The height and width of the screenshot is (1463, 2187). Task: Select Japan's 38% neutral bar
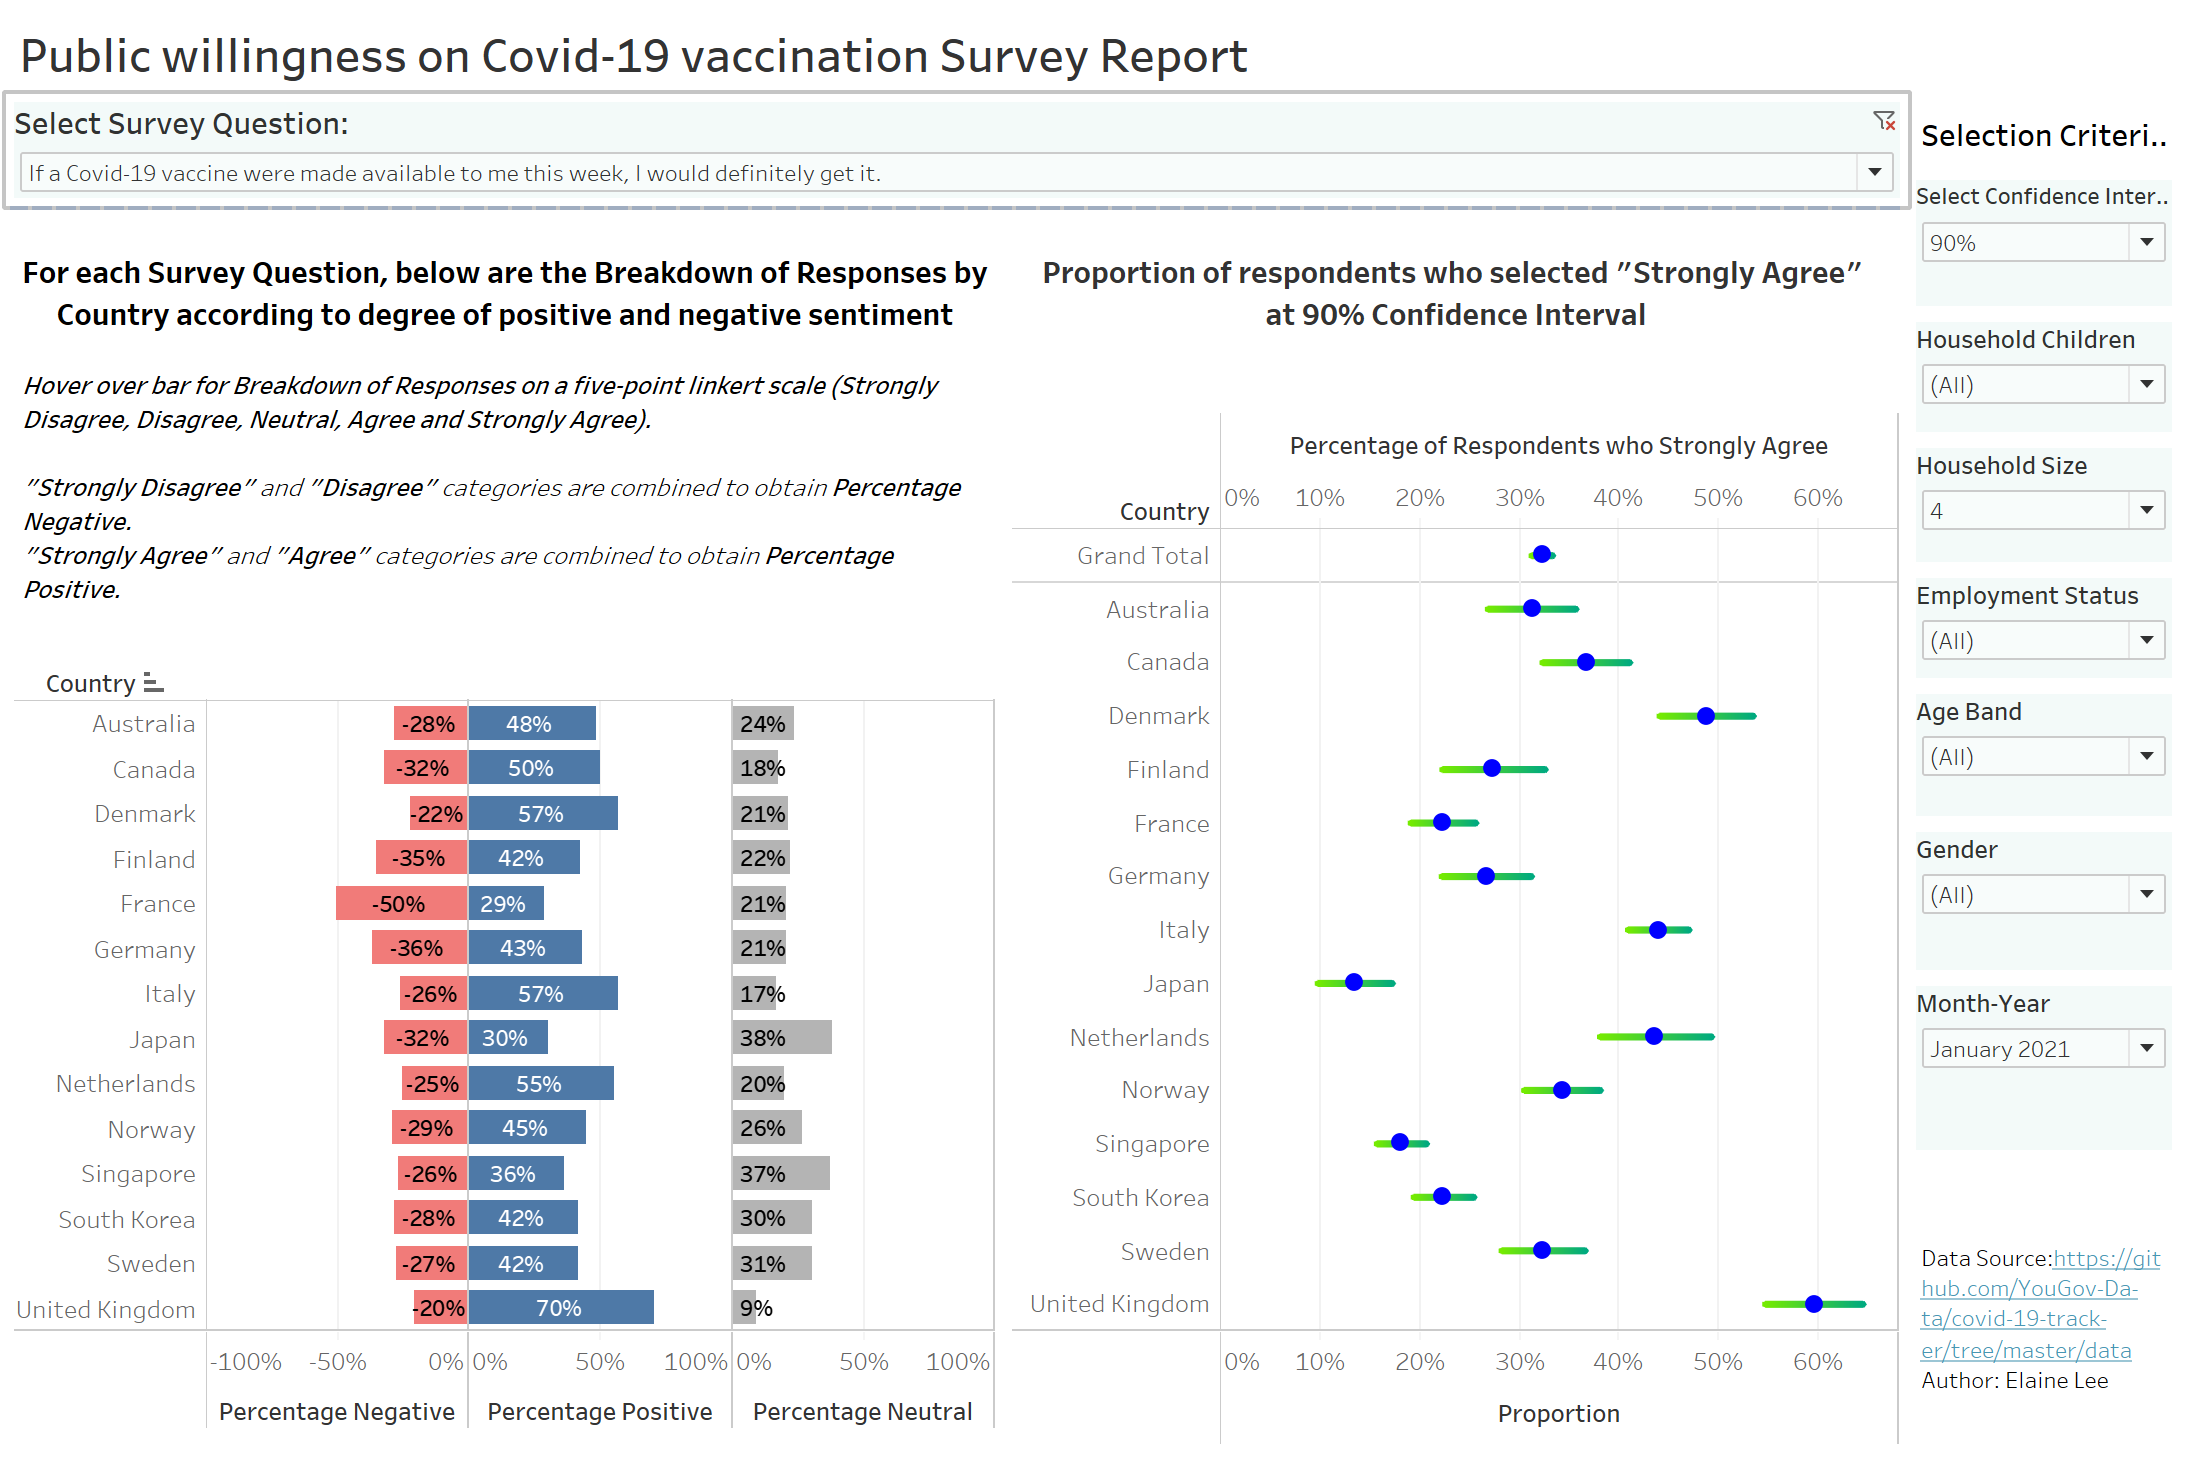pyautogui.click(x=781, y=1037)
